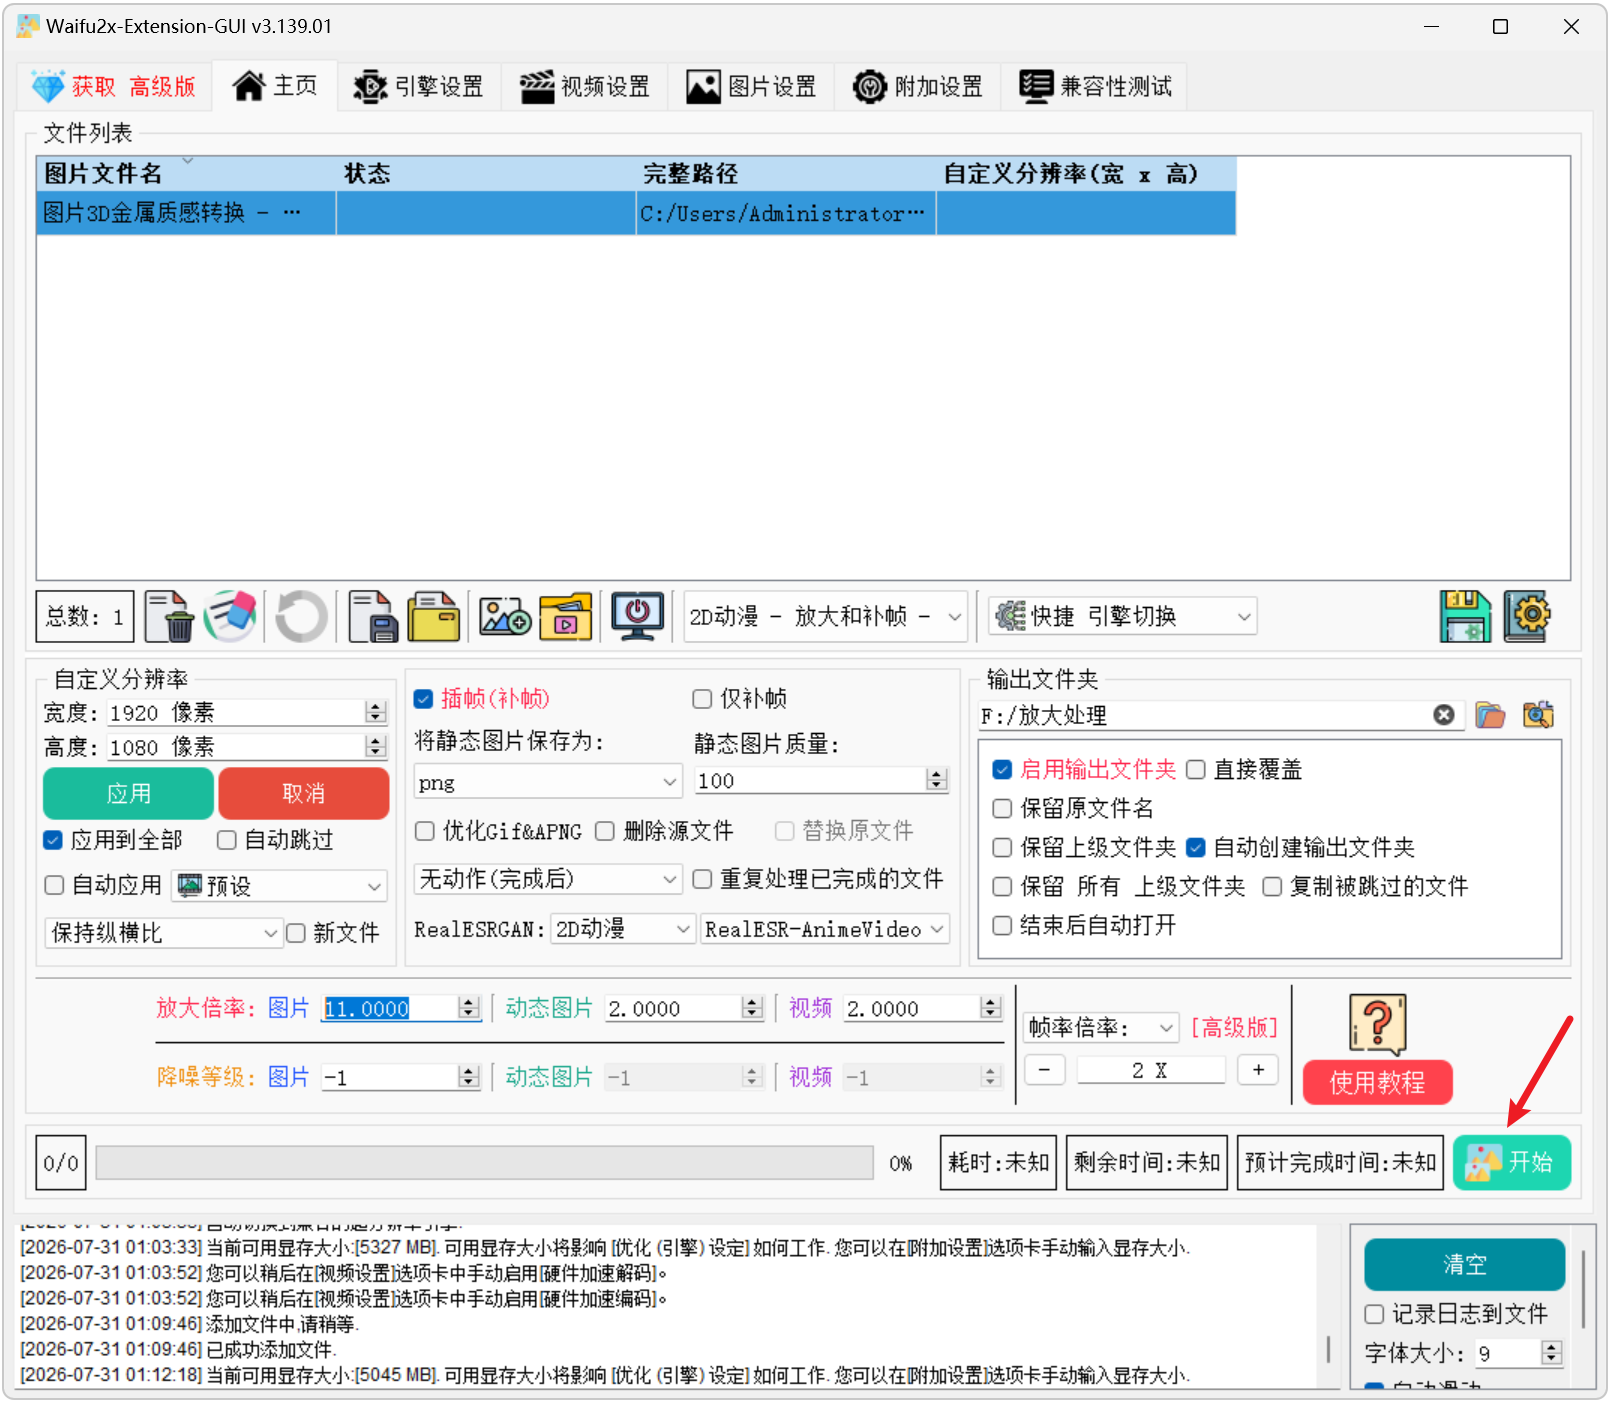
Task: Toggle 自动创建输出文件夹 checkbox
Action: (1196, 847)
